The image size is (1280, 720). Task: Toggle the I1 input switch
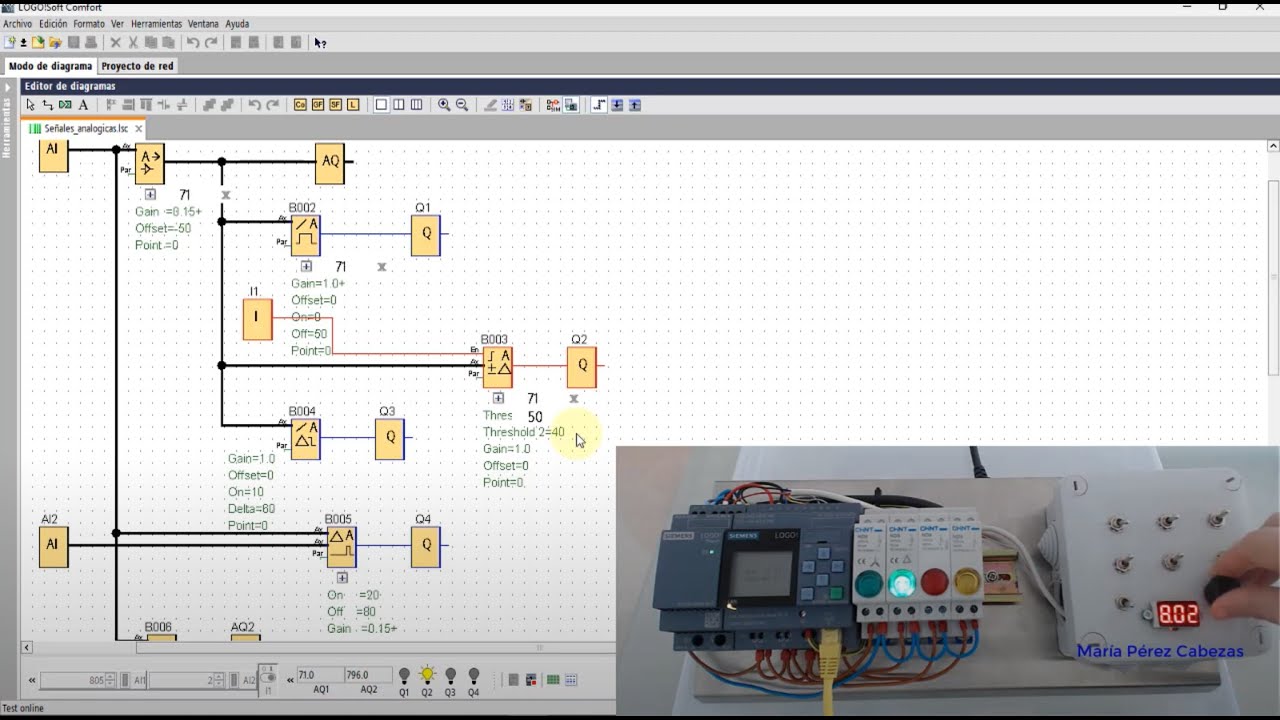point(268,680)
